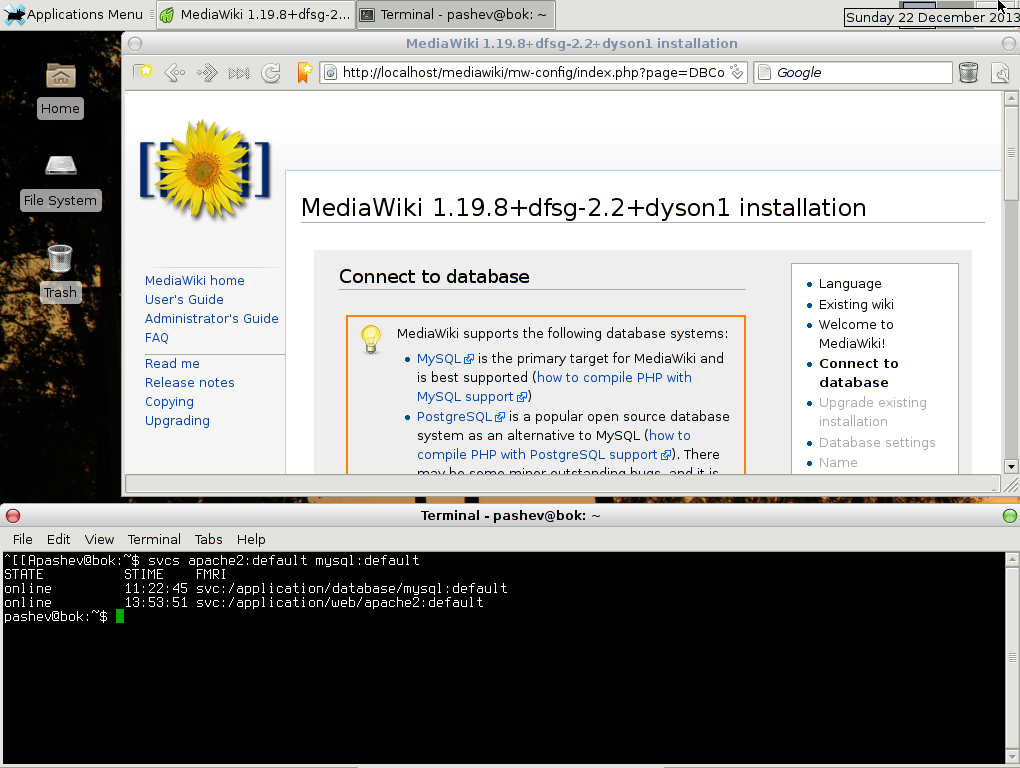
Task: Follow the MySQL external link
Action: click(445, 358)
